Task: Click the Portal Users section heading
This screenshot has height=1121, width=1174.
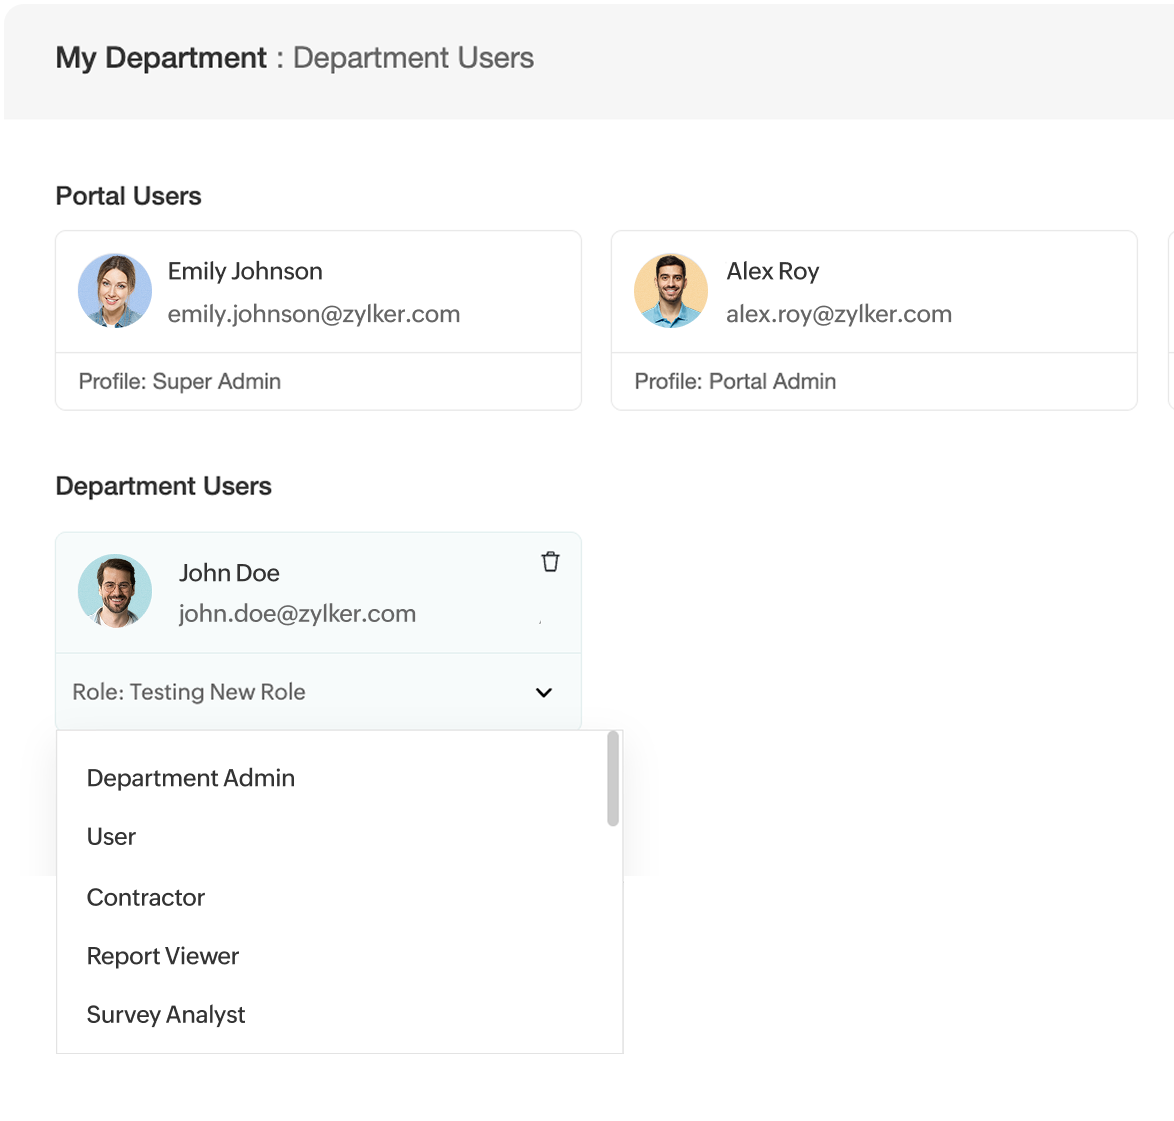Action: pyautogui.click(x=128, y=196)
